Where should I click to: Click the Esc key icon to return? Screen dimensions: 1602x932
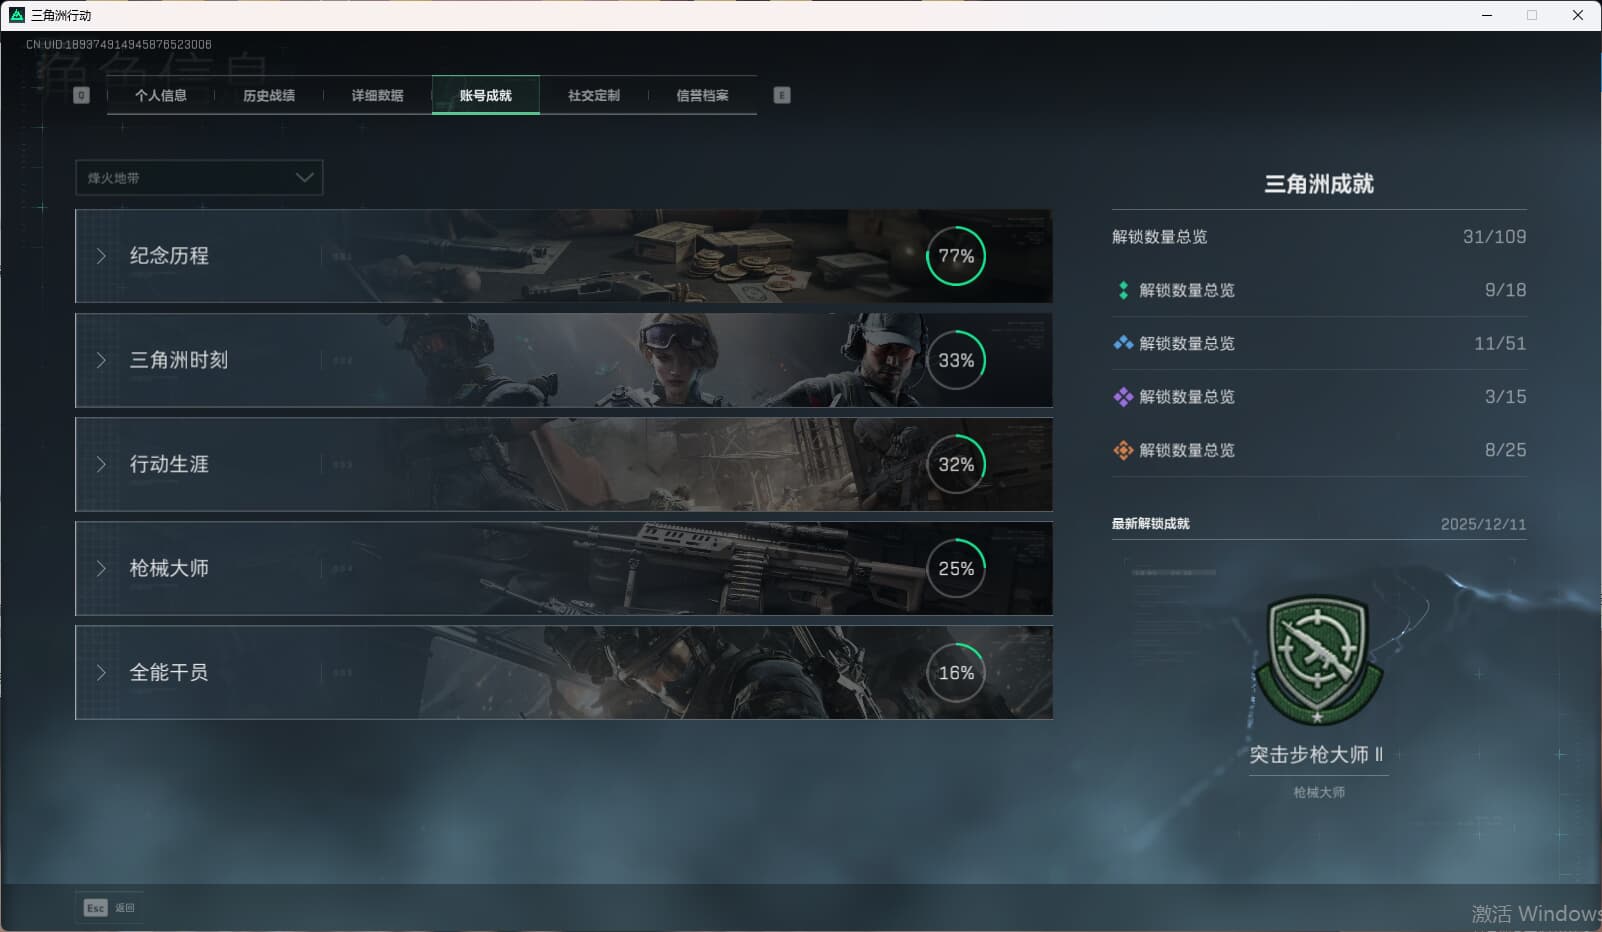(95, 908)
